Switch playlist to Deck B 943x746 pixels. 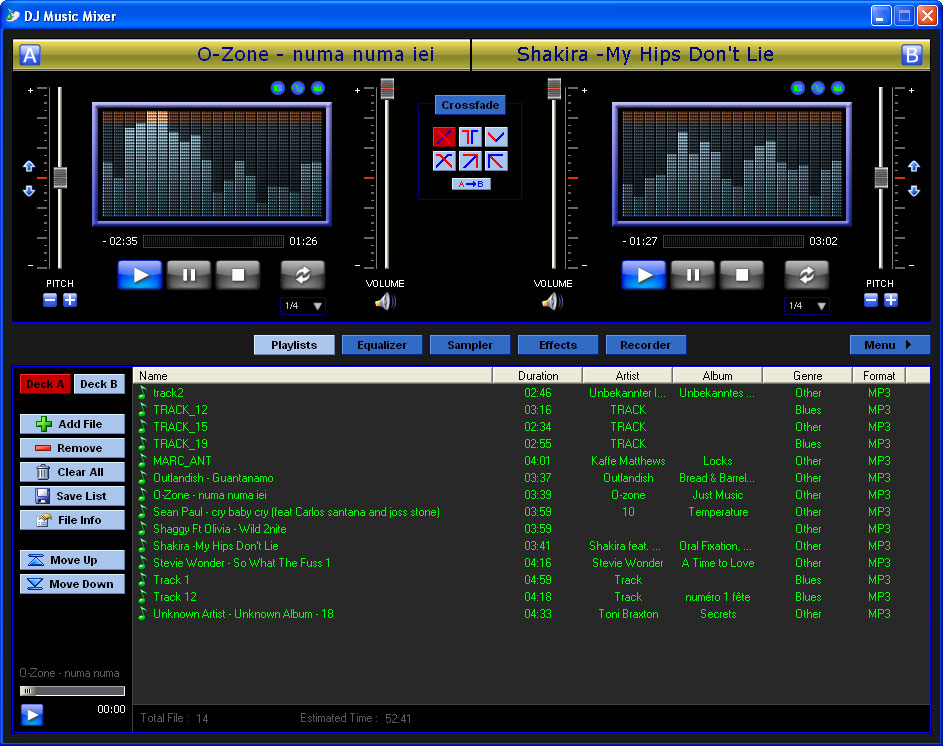99,384
